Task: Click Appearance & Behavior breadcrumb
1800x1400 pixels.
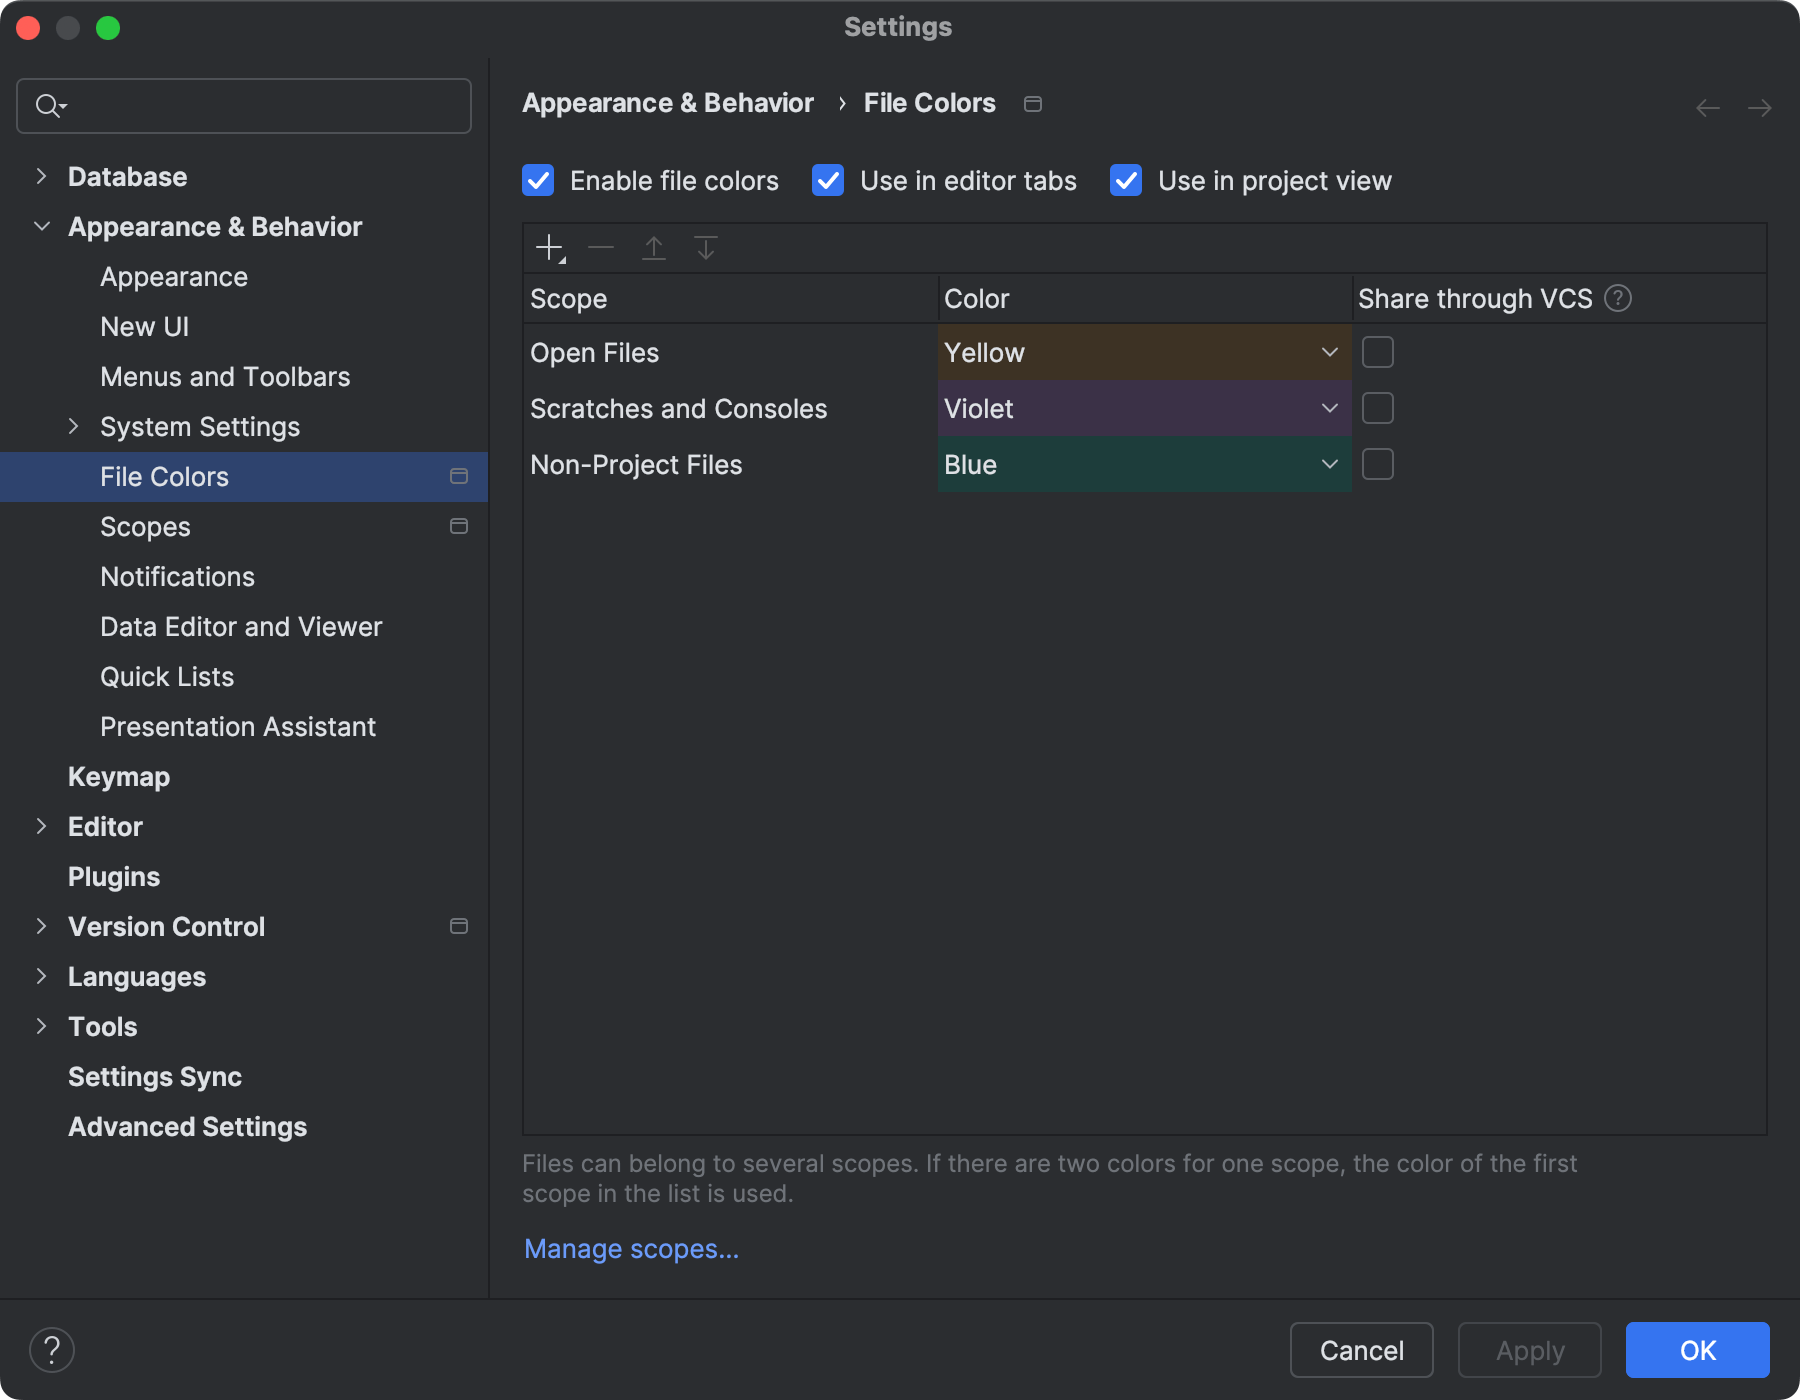Action: pos(668,103)
